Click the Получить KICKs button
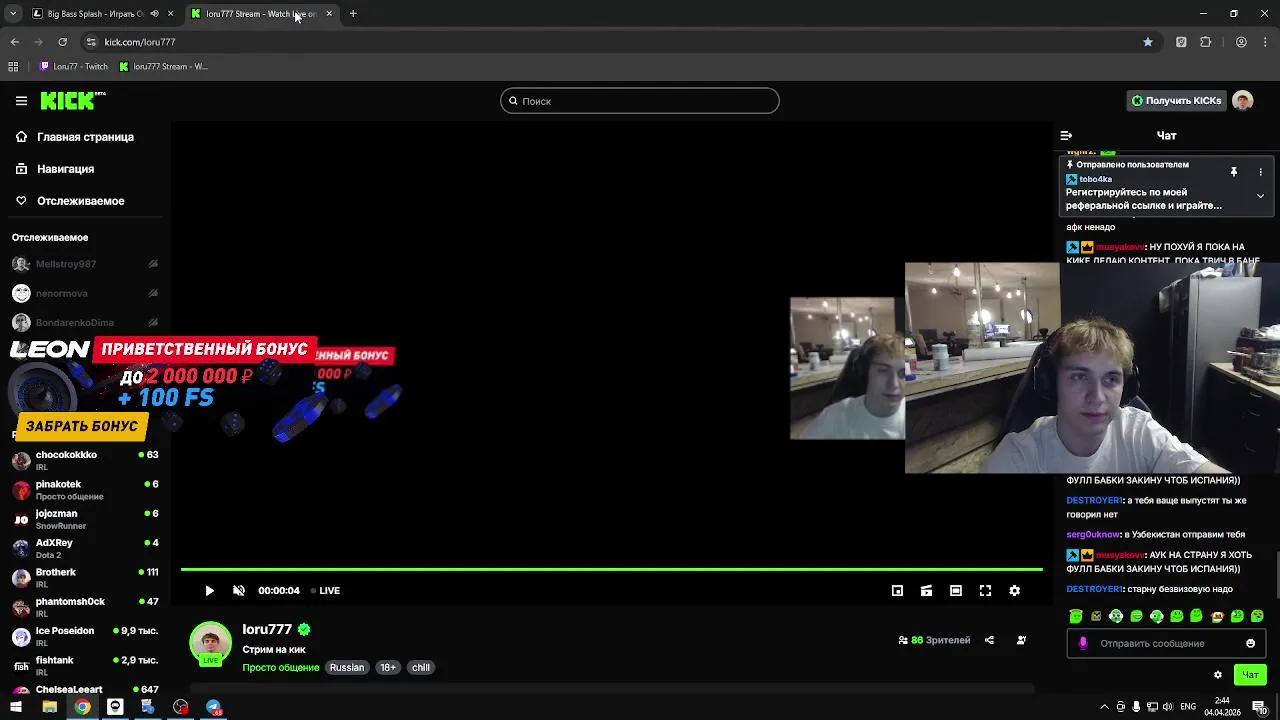The image size is (1280, 720). (1176, 101)
